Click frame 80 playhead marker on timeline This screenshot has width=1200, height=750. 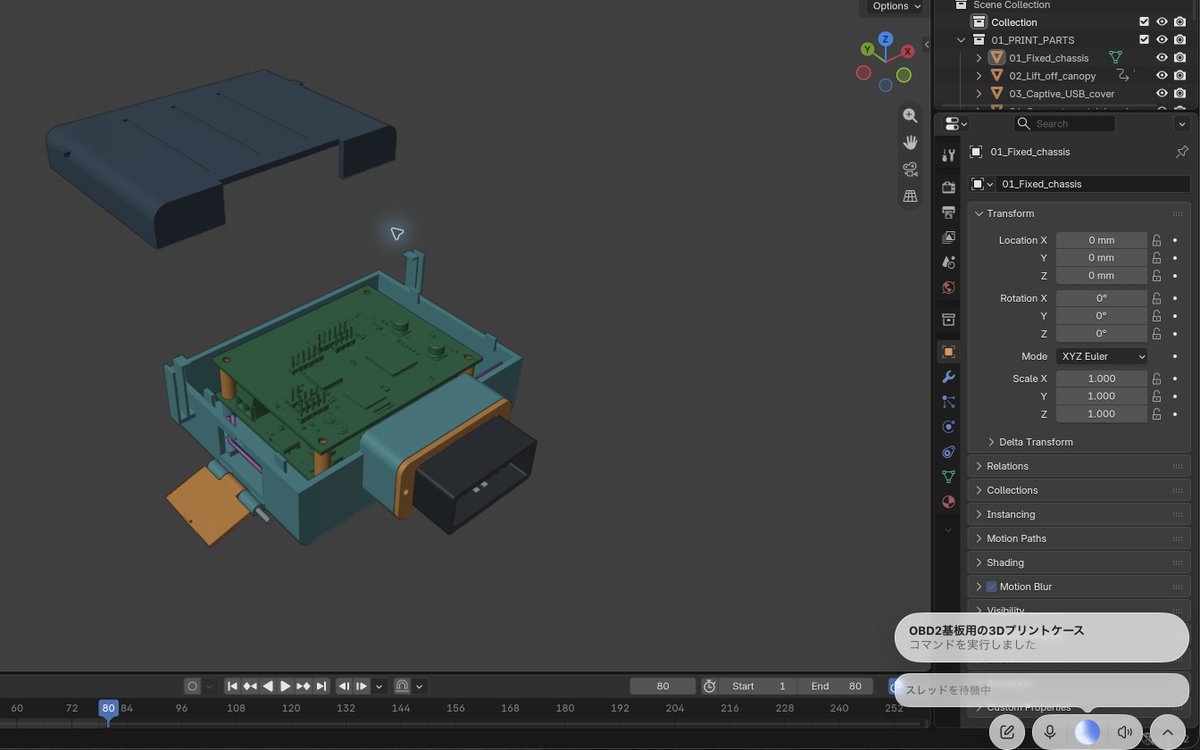pos(108,708)
